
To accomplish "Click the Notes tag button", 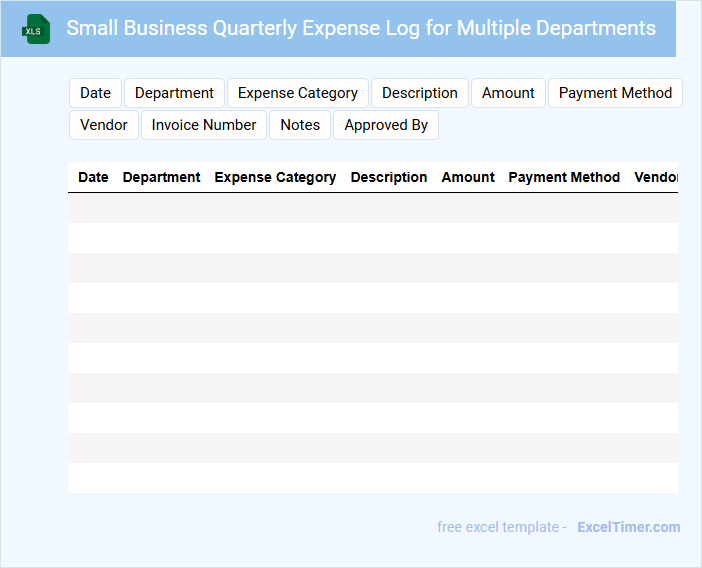I will (300, 125).
